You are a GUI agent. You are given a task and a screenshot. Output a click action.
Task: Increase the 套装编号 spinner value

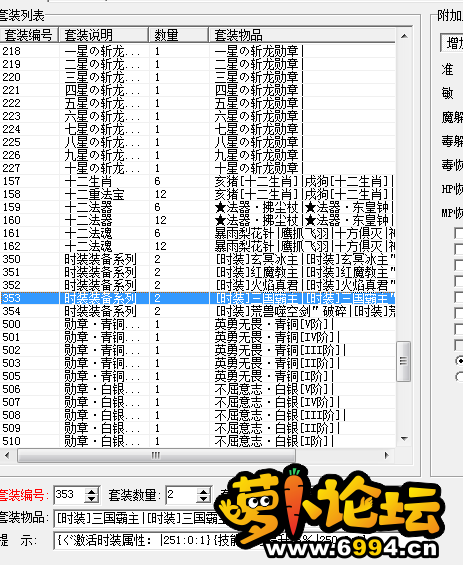coord(92,491)
